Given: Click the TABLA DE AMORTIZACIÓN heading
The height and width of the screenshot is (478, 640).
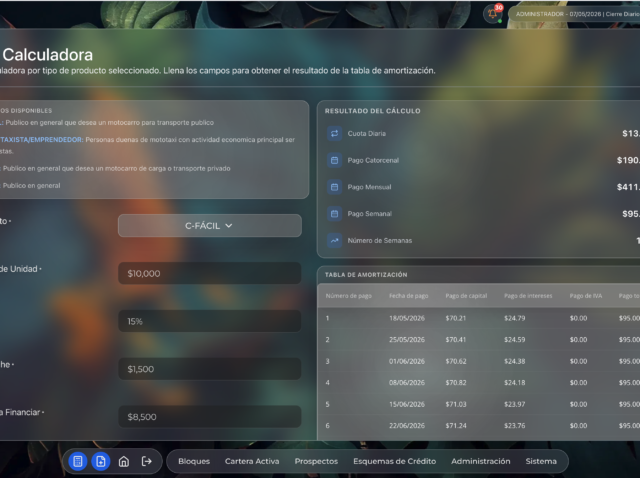Looking at the screenshot, I should (366, 275).
